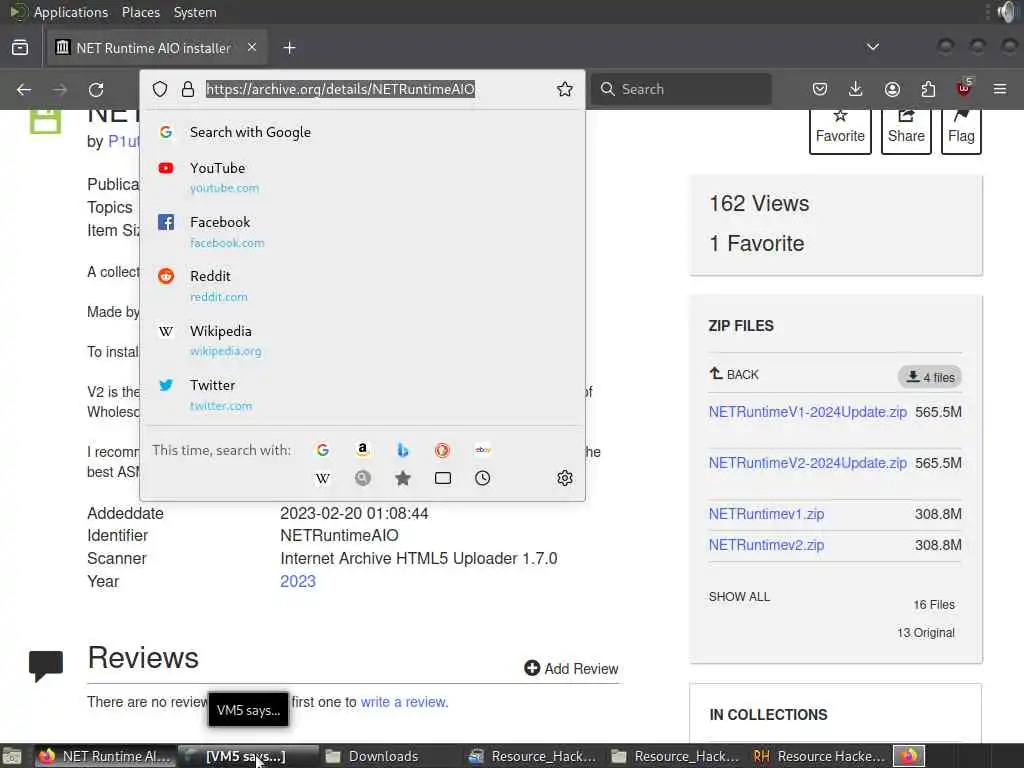Download NETRuntimev1.zip
Image resolution: width=1024 pixels, height=768 pixels.
pos(767,514)
